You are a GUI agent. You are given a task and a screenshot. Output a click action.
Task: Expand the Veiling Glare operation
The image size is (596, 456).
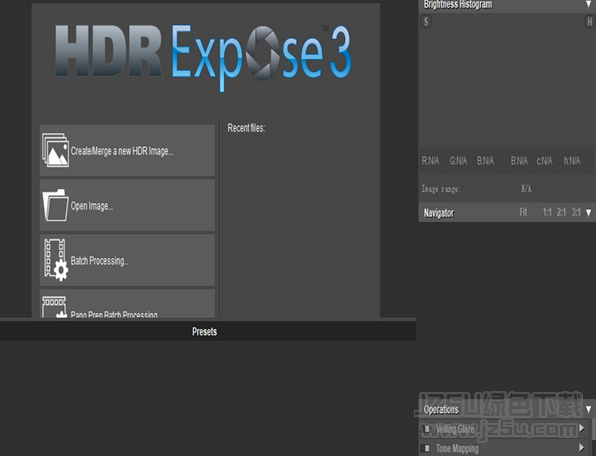coord(582,428)
